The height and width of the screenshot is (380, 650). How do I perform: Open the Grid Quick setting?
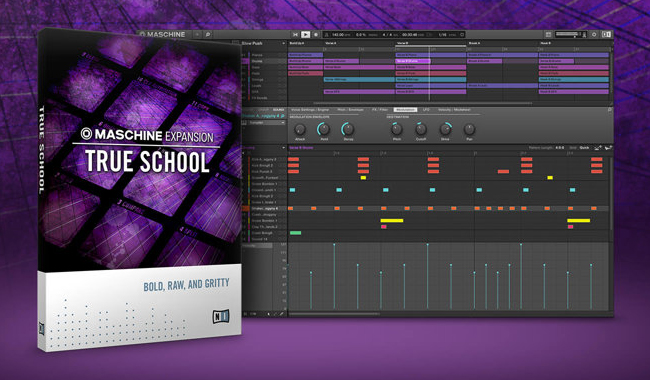584,148
